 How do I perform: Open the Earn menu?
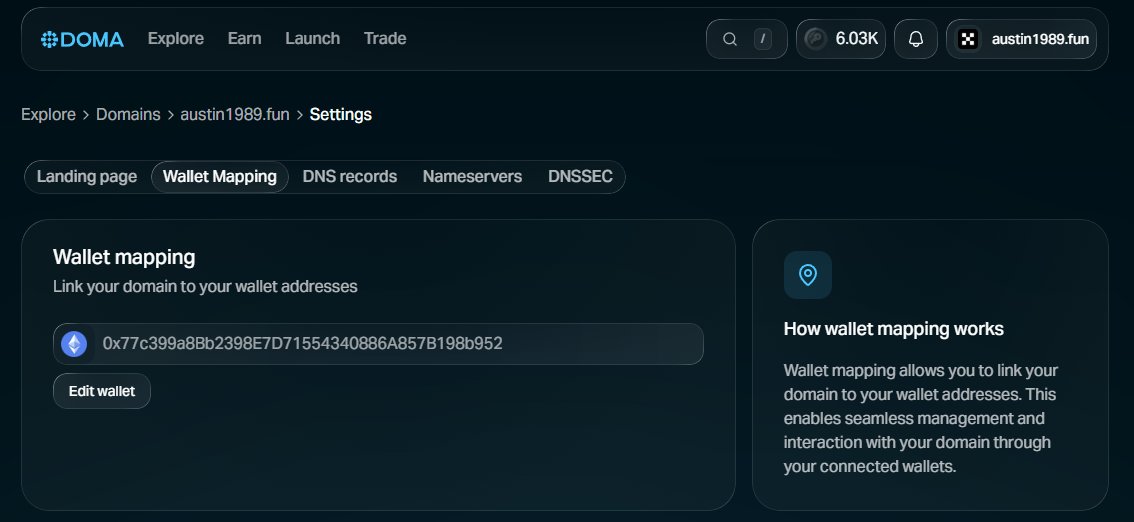(244, 39)
